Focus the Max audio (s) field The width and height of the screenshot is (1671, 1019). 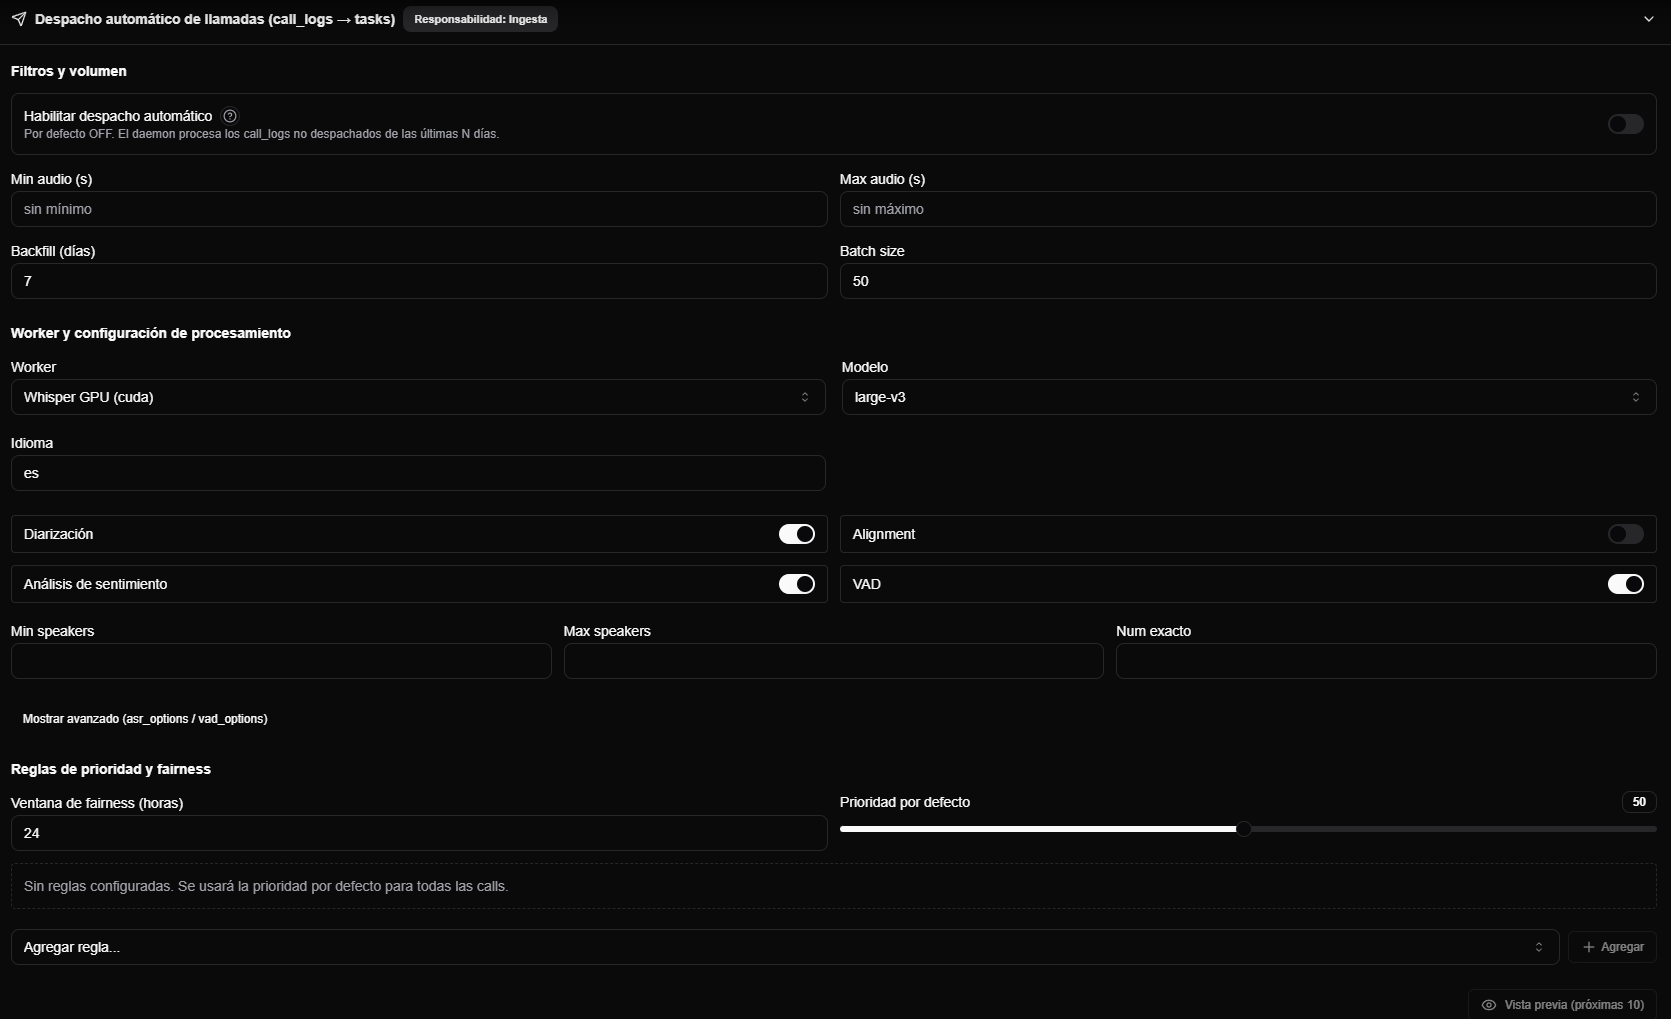point(1248,209)
